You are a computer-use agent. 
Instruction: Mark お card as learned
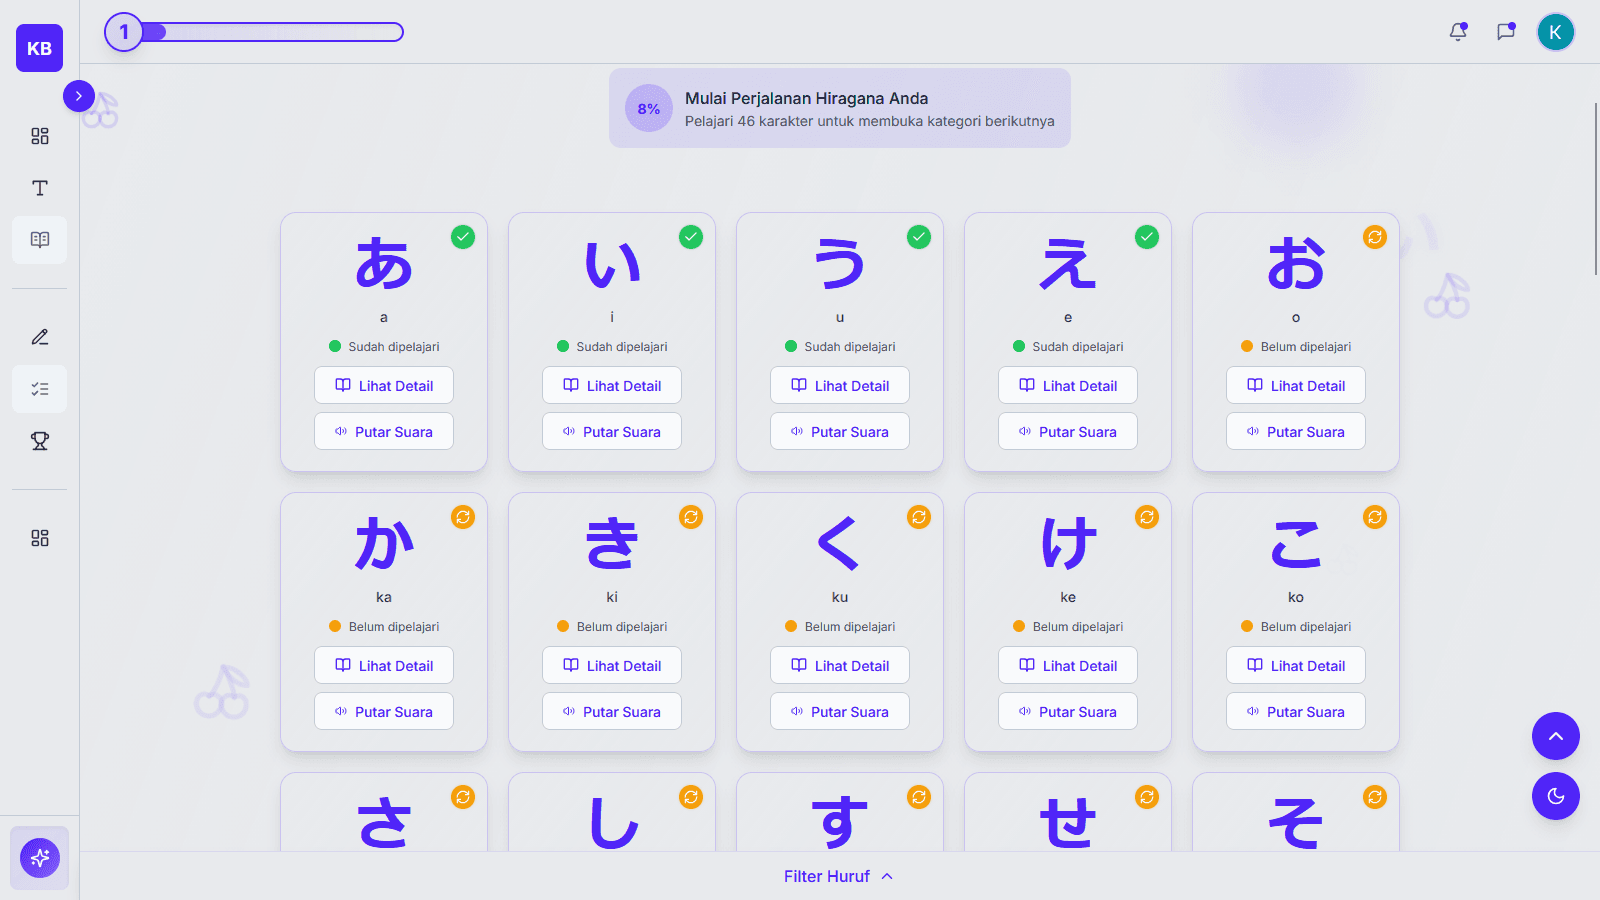(x=1375, y=237)
